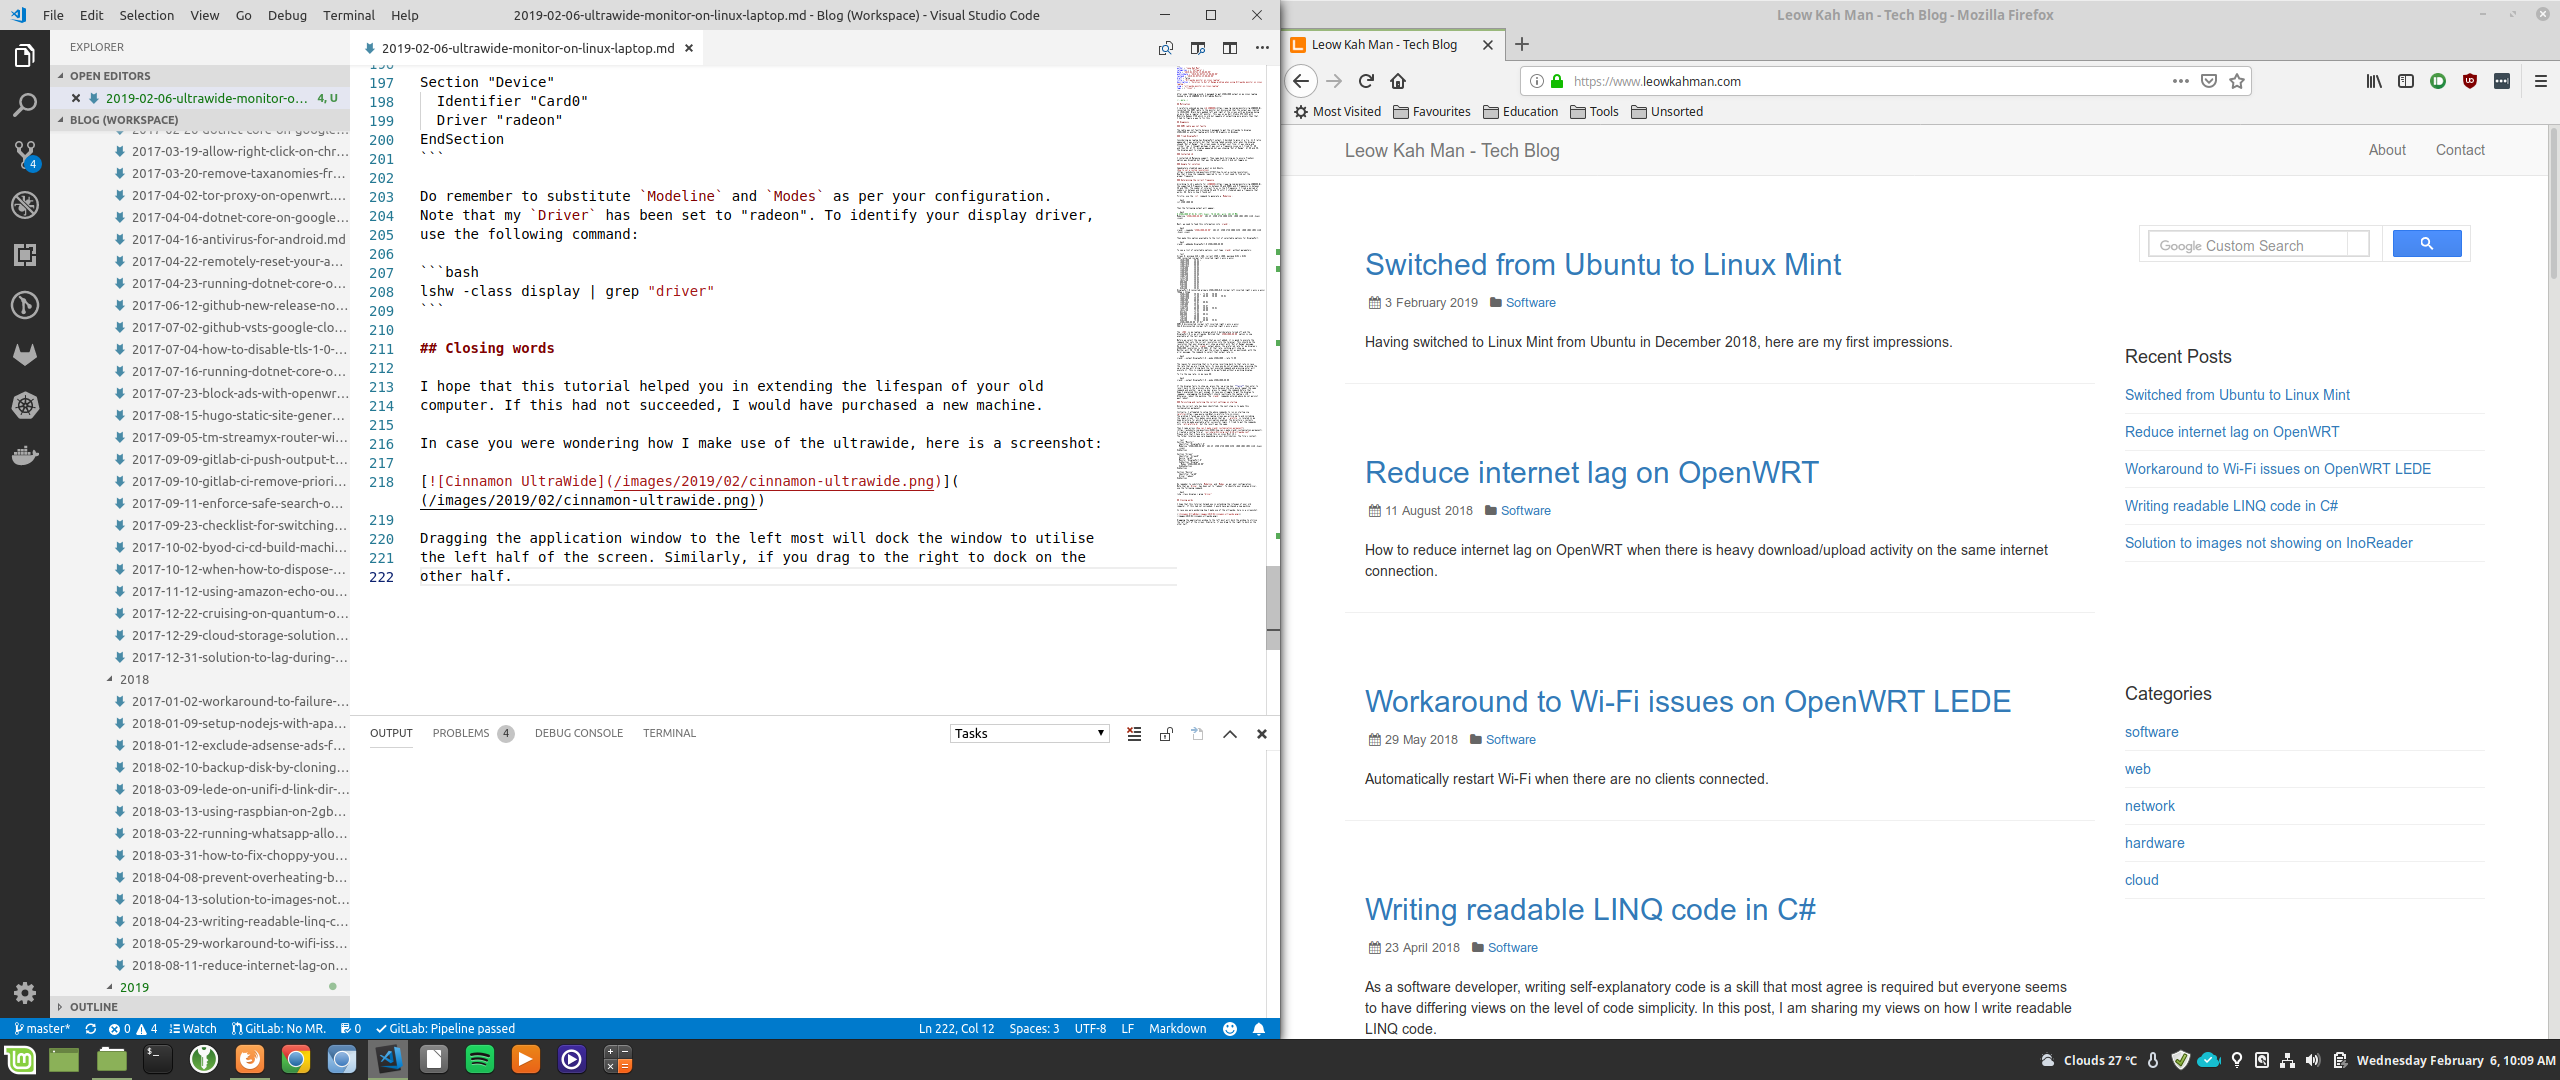Bookmark this page with the star icon
Image resolution: width=2560 pixels, height=1080 pixels.
[2237, 81]
